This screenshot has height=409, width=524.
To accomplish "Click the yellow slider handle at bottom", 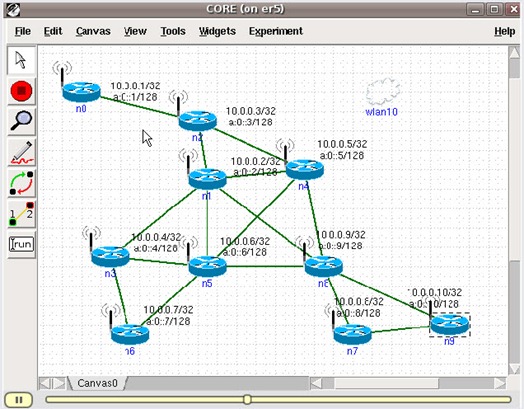I will pos(247,399).
